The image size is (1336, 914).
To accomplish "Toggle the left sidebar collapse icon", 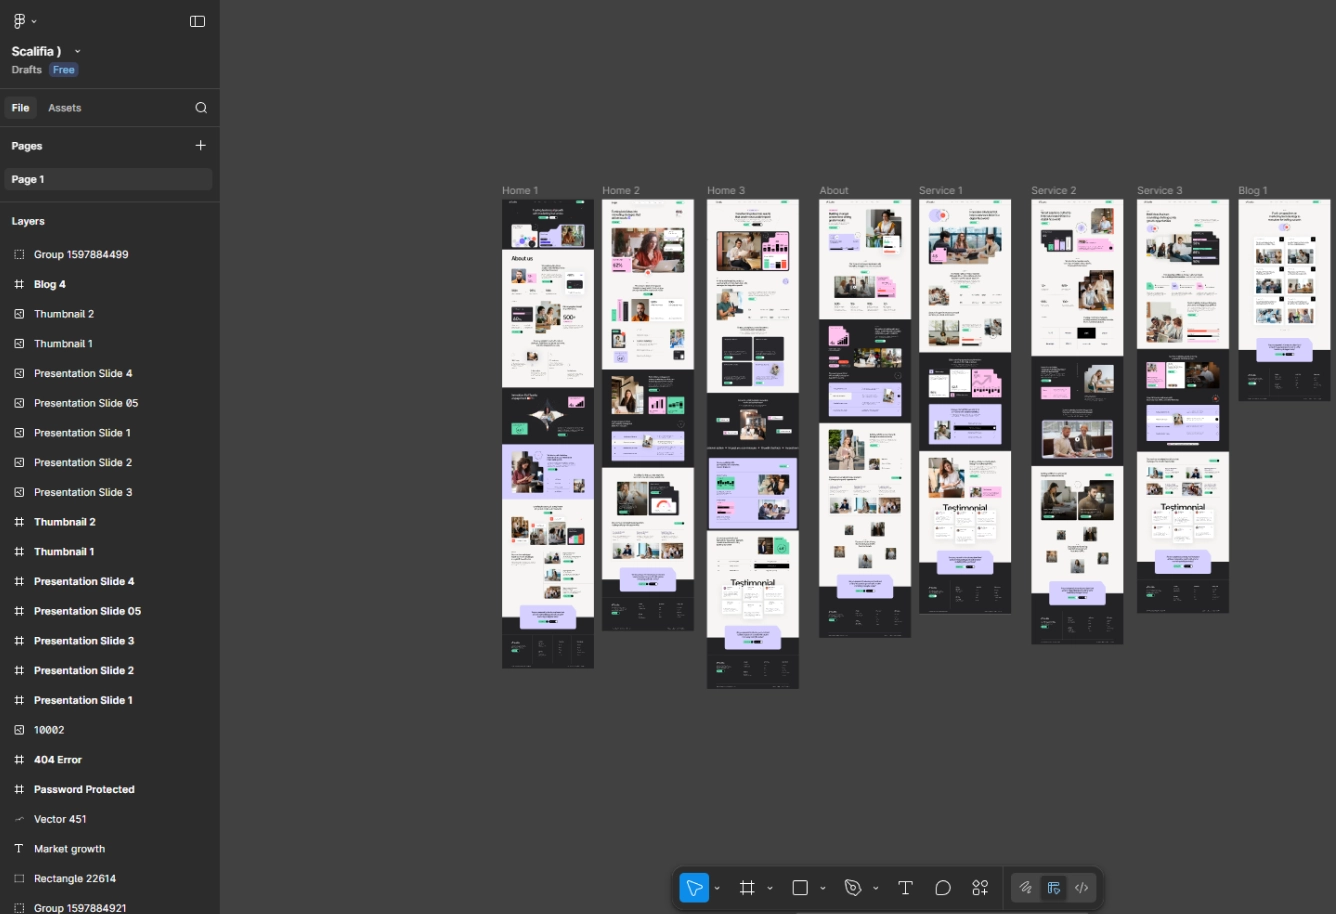I will click(x=197, y=21).
